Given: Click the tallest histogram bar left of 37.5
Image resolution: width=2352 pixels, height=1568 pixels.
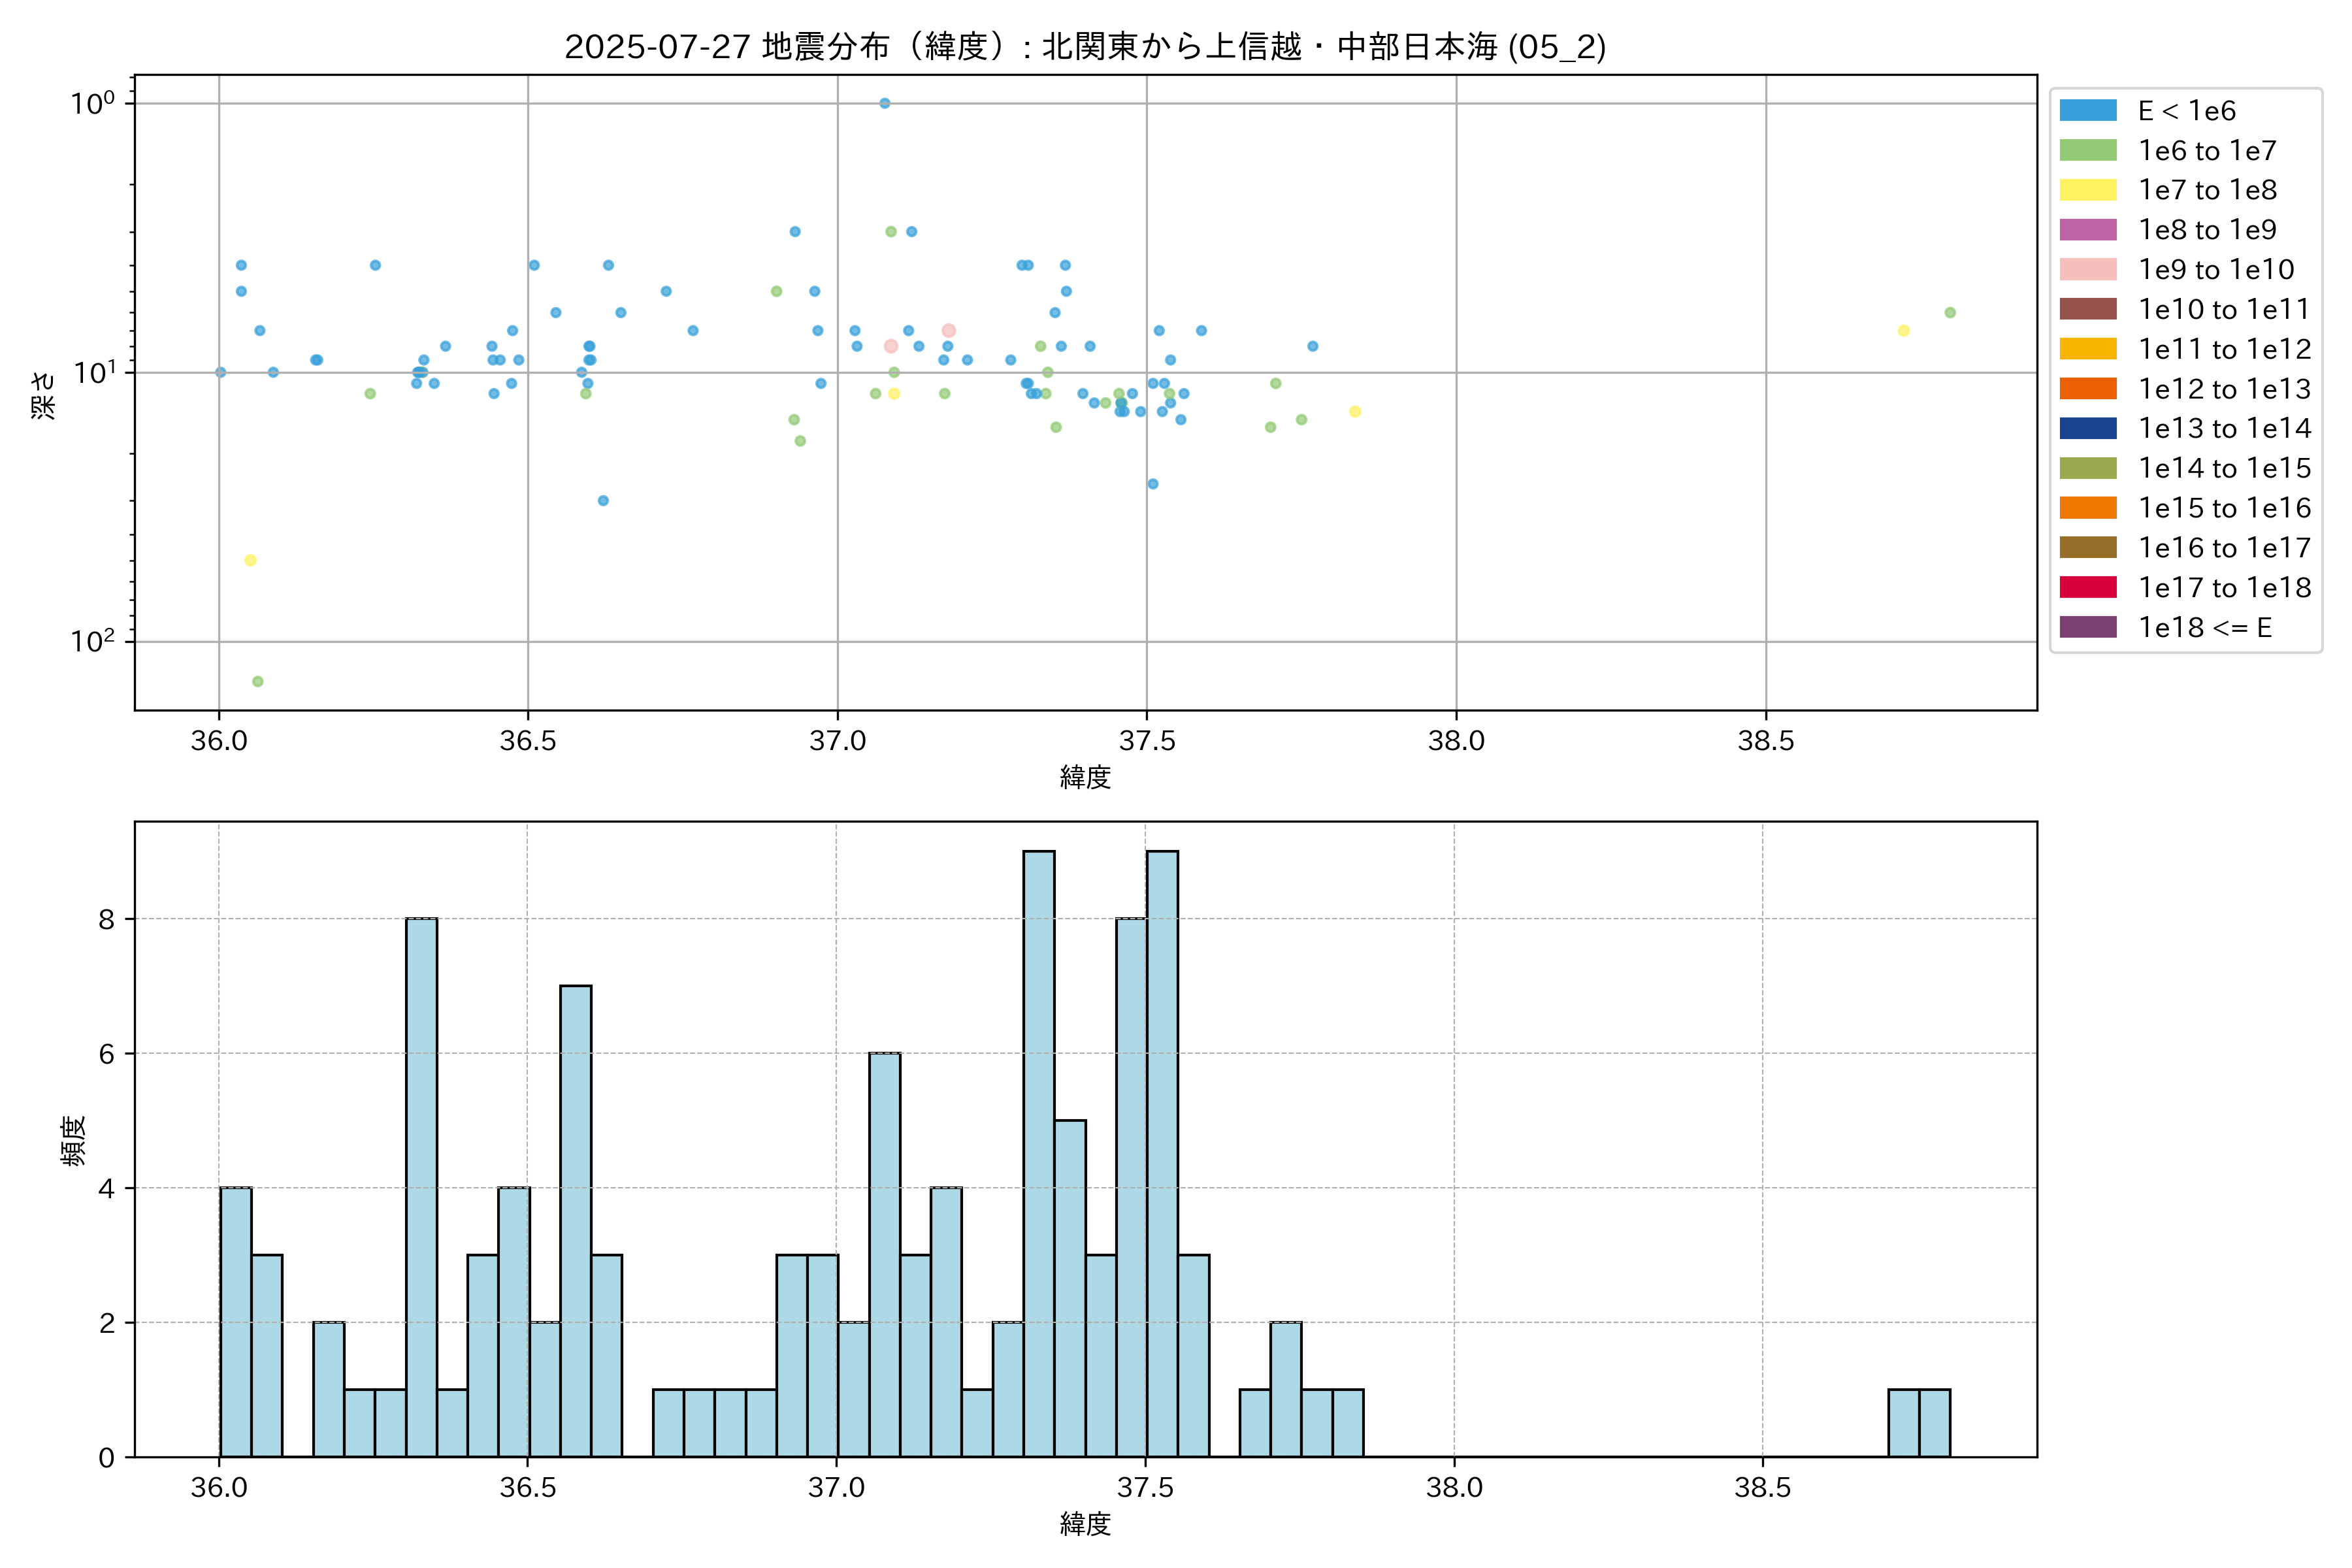Looking at the screenshot, I should [1038, 1153].
